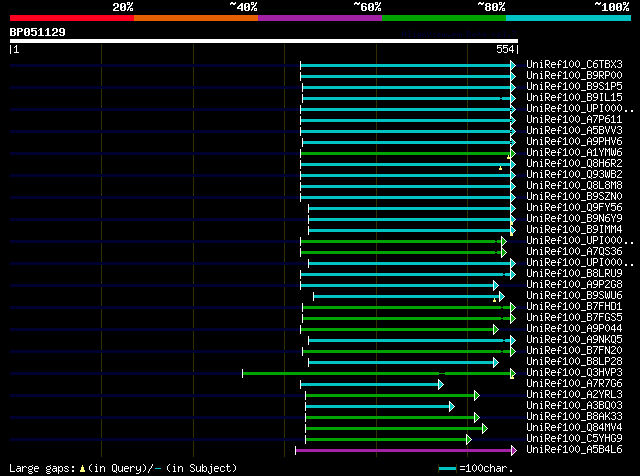Click the short cyan A7R7G6 alignment bar
Viewport: 640px width, 476px height.
tap(372, 385)
